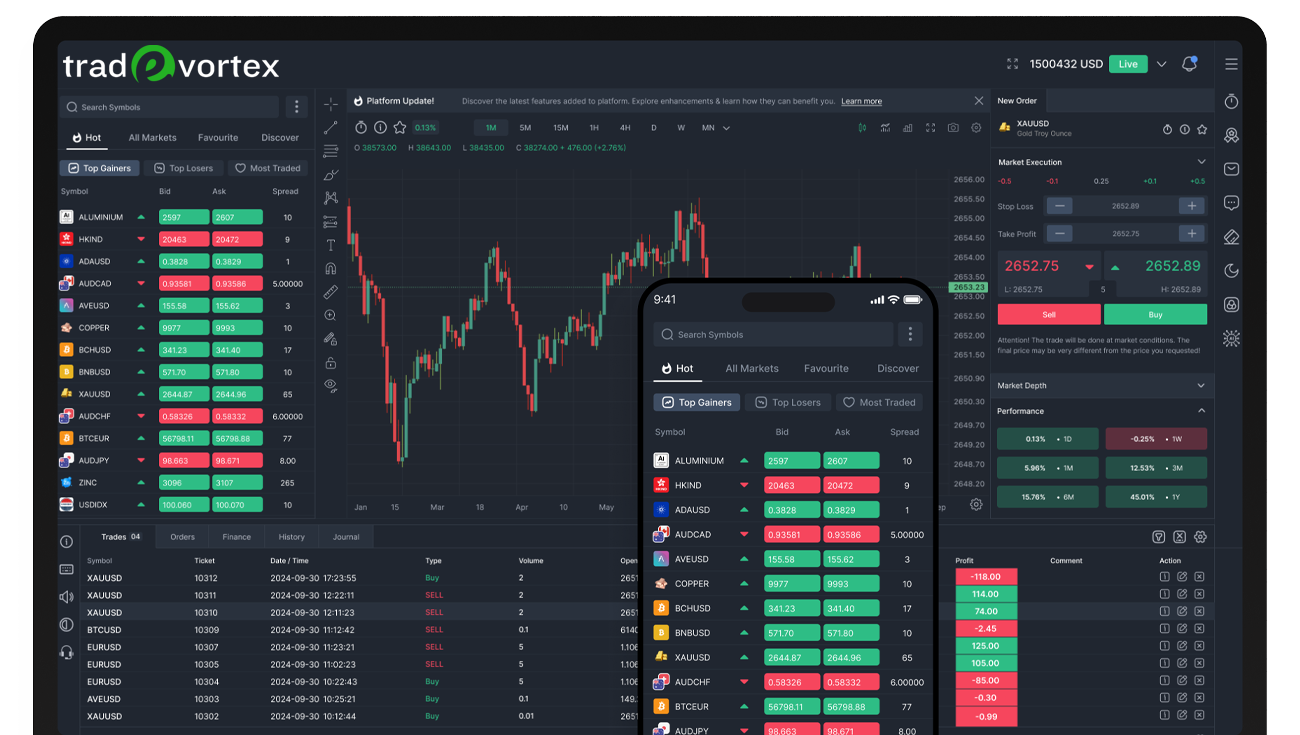Select the 1H timeframe

click(x=594, y=128)
